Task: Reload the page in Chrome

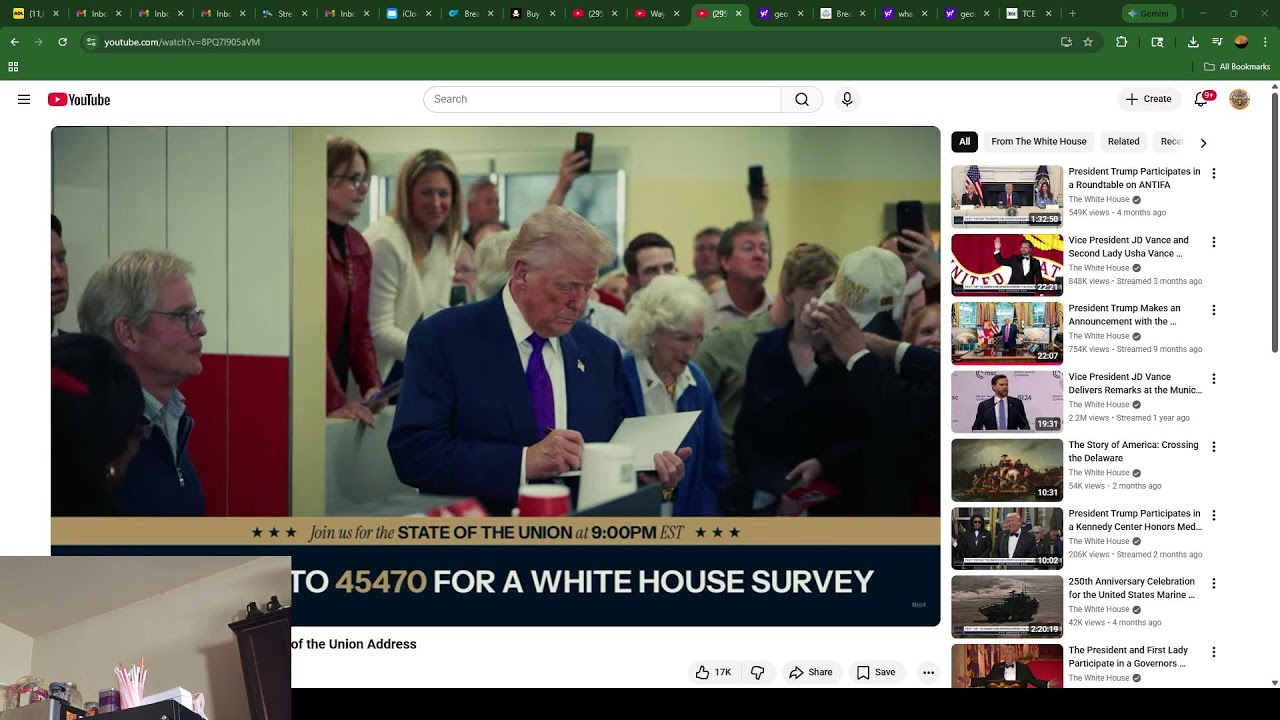Action: 62,42
